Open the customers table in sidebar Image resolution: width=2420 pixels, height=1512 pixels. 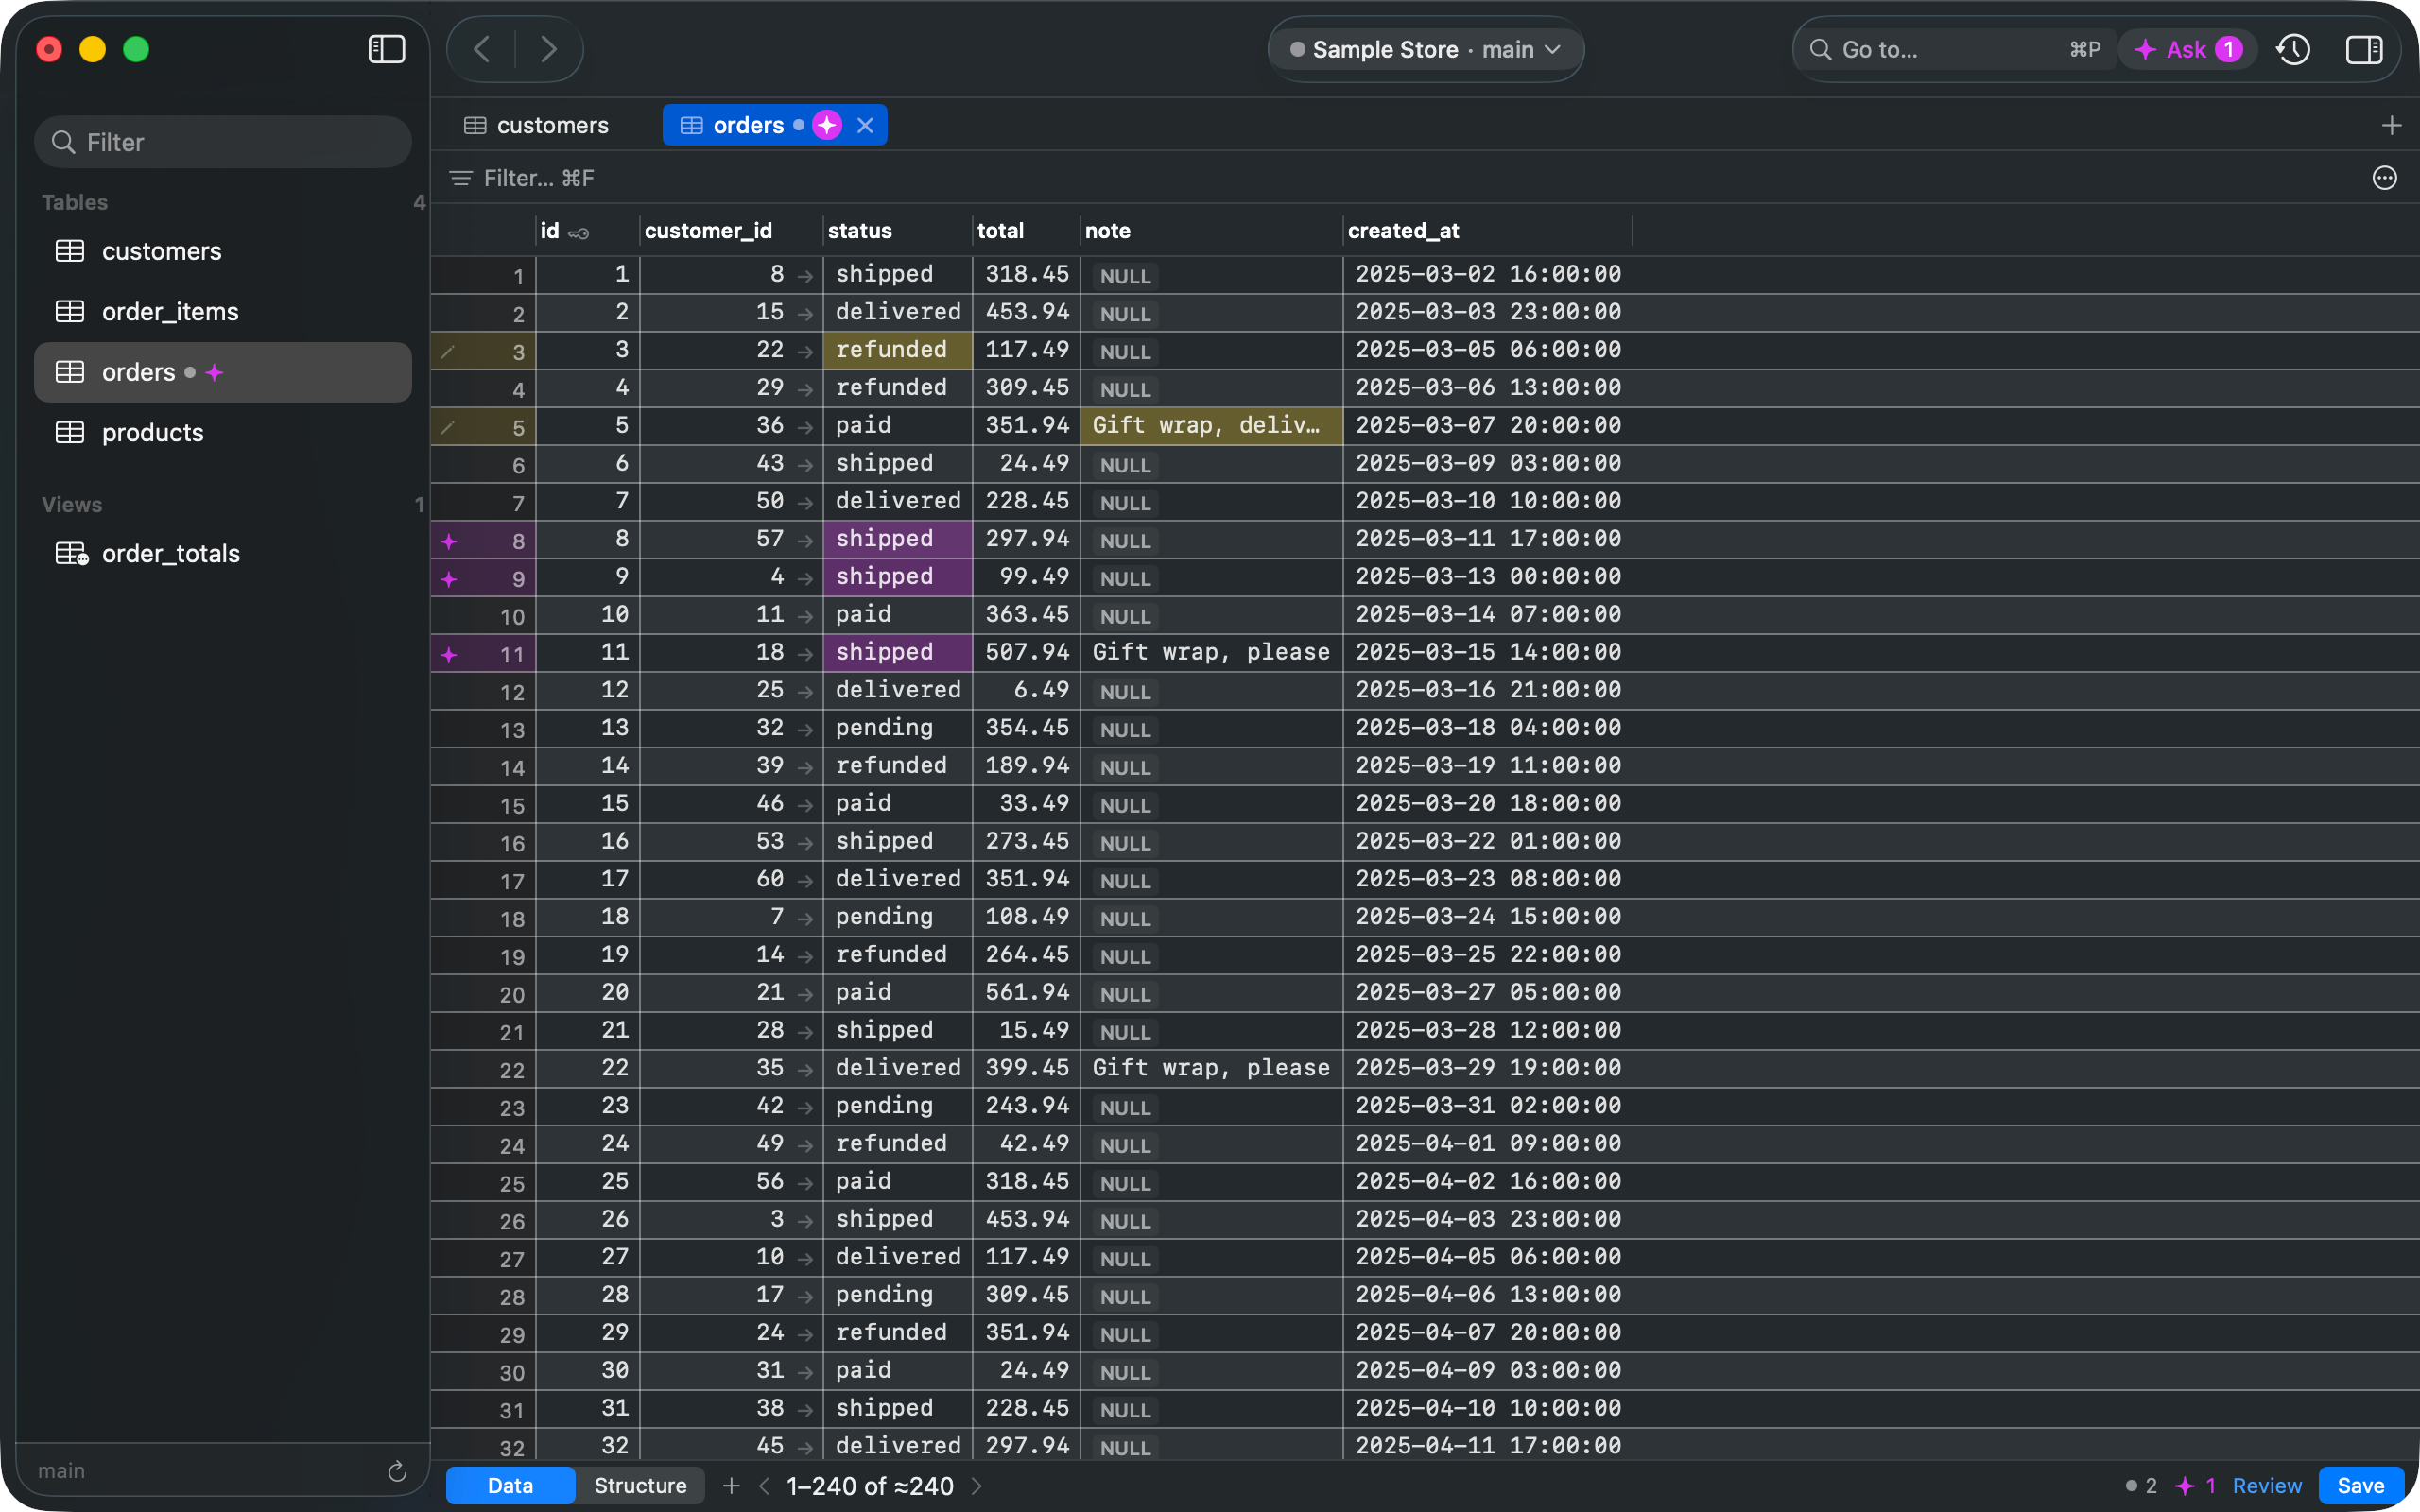coord(223,251)
